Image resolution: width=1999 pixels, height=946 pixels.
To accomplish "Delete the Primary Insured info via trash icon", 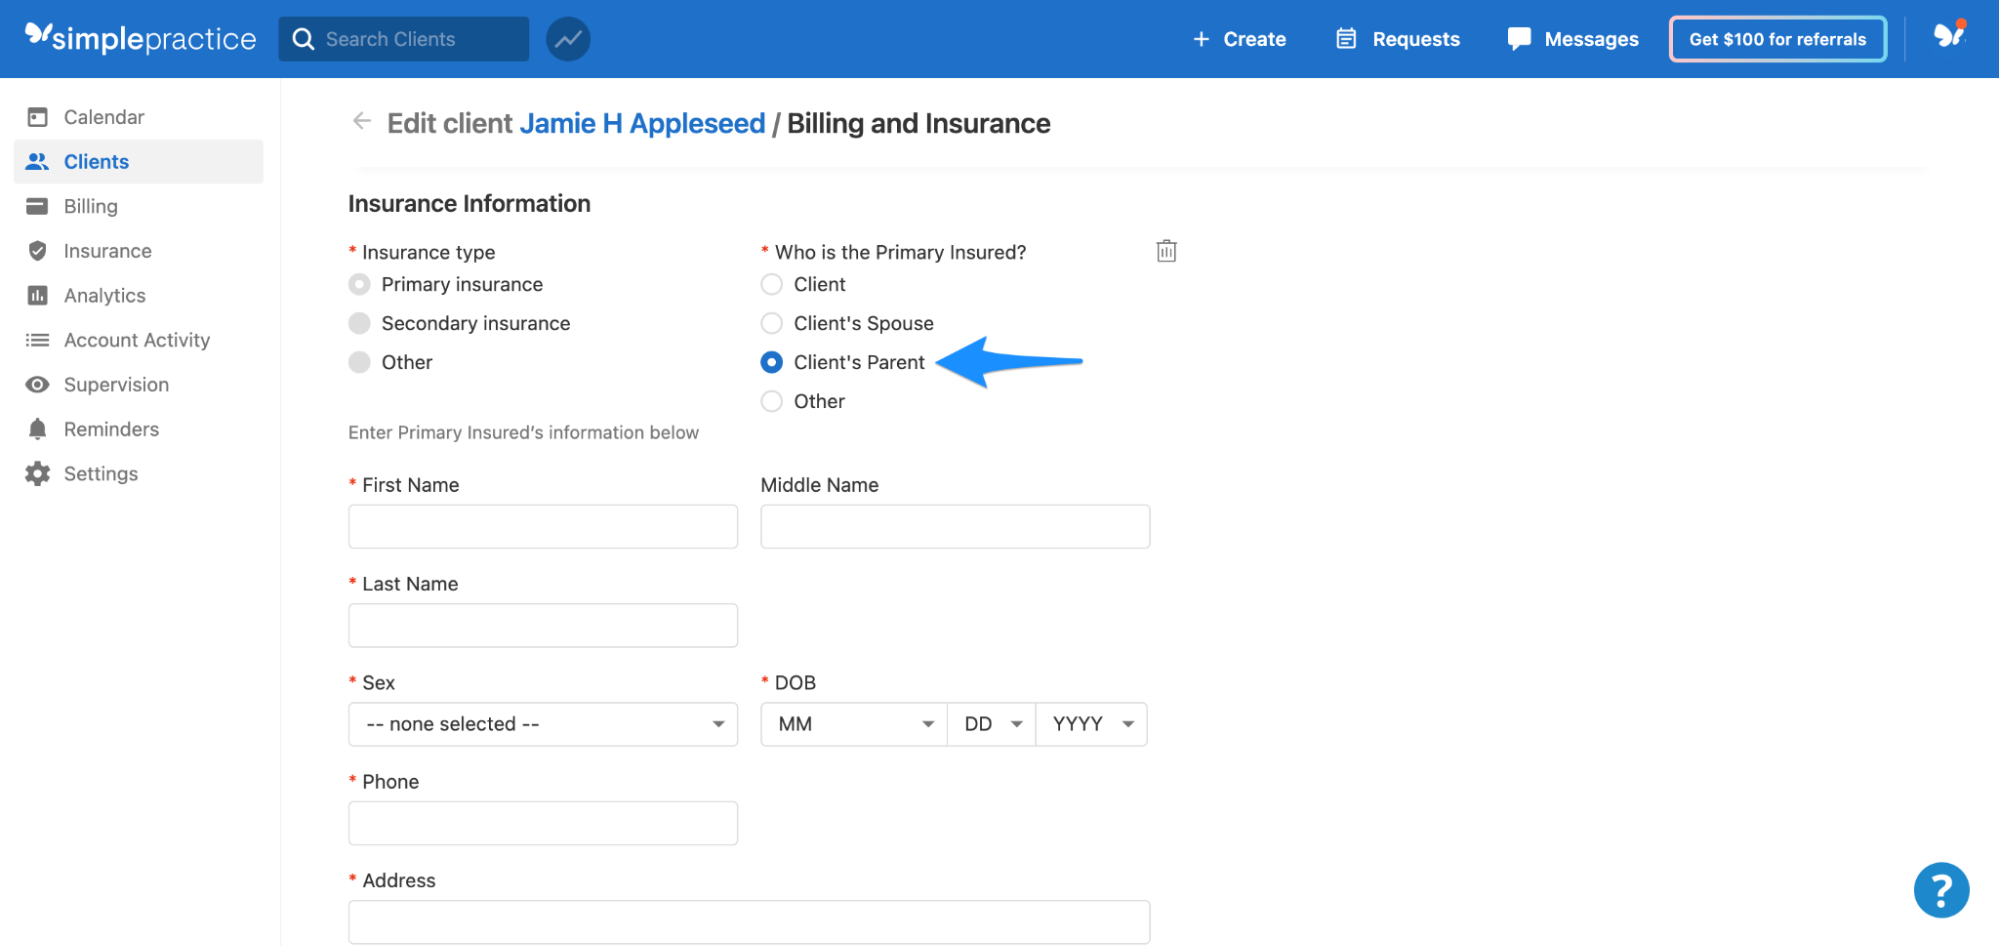I will click(x=1165, y=251).
